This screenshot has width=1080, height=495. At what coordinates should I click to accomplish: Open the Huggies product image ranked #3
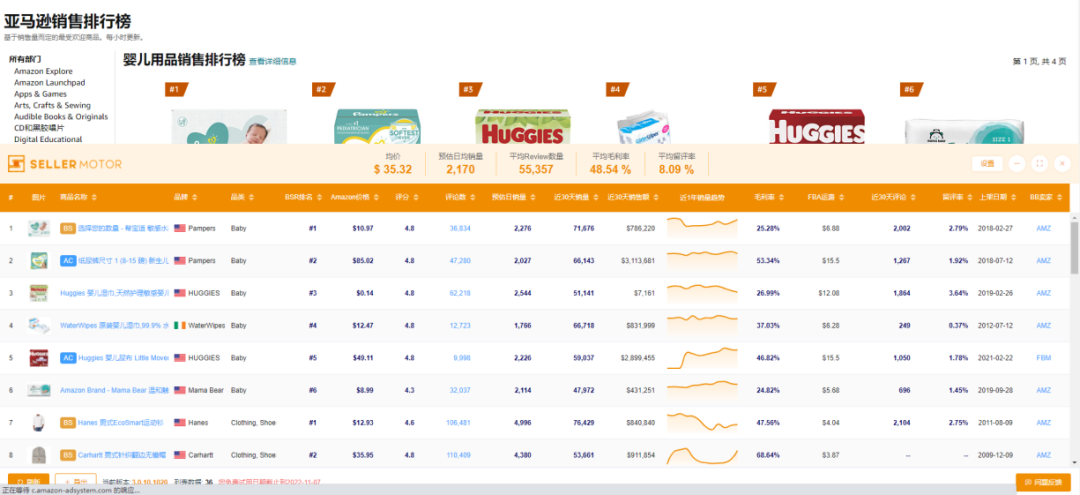click(x=523, y=126)
